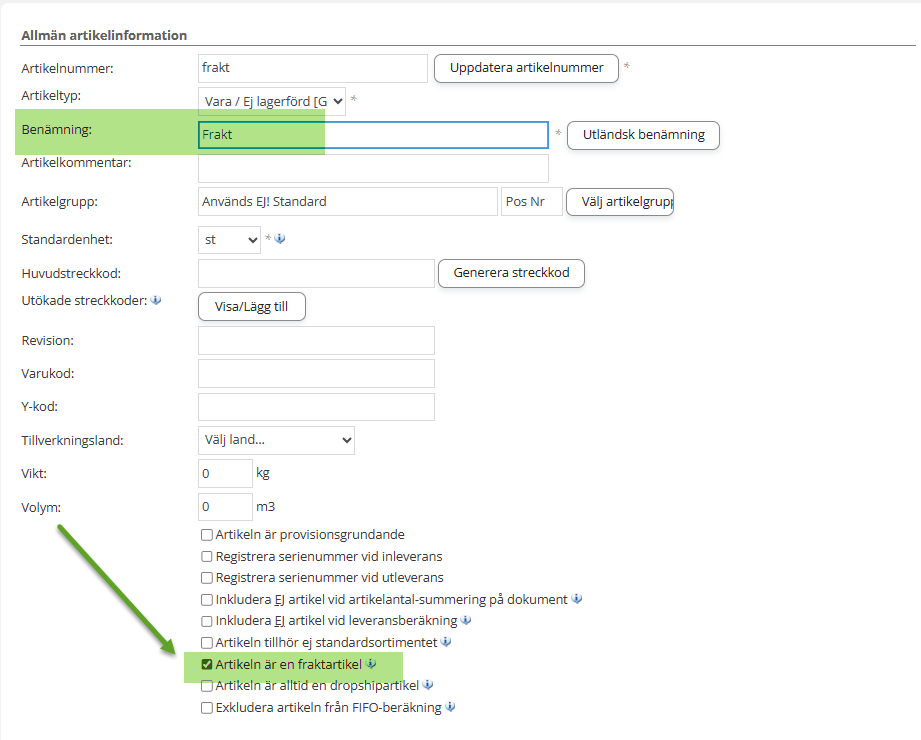Focus the Benämning text field

tap(373, 135)
